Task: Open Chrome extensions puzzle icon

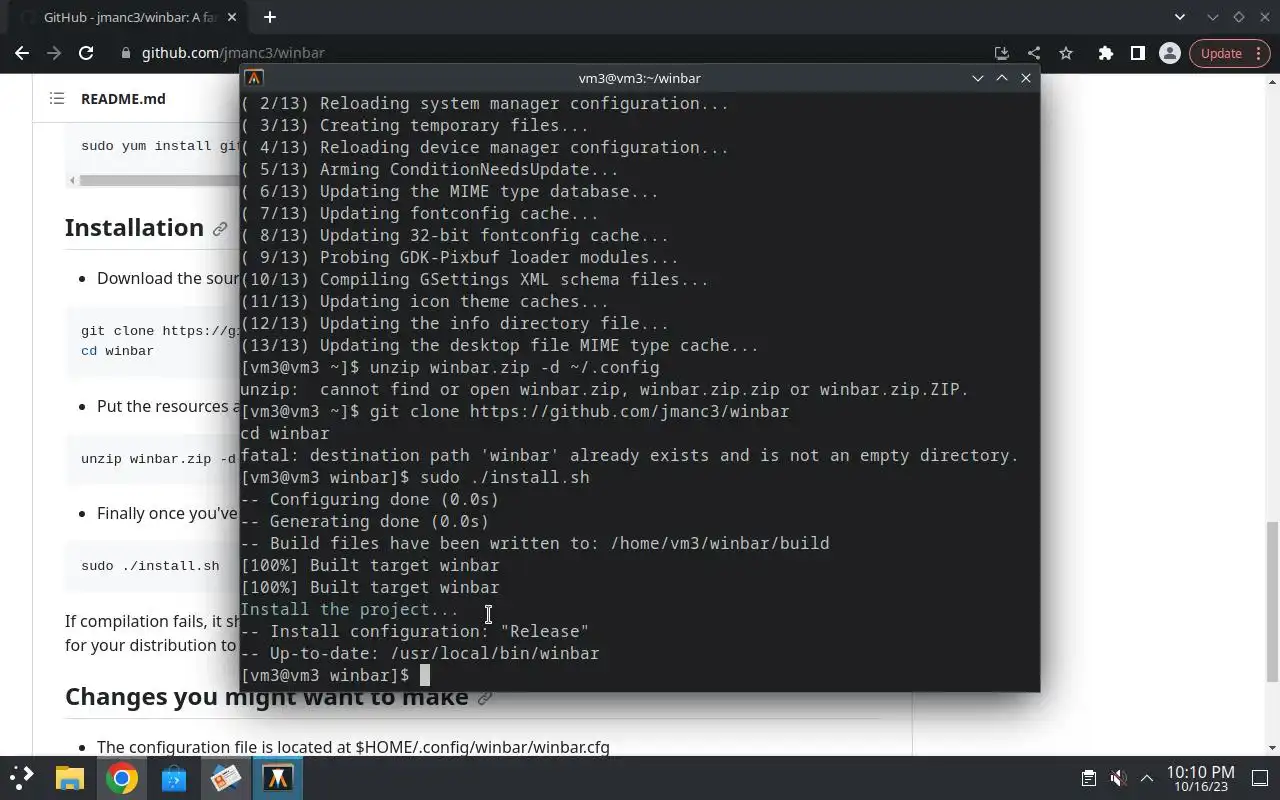Action: [x=1105, y=53]
